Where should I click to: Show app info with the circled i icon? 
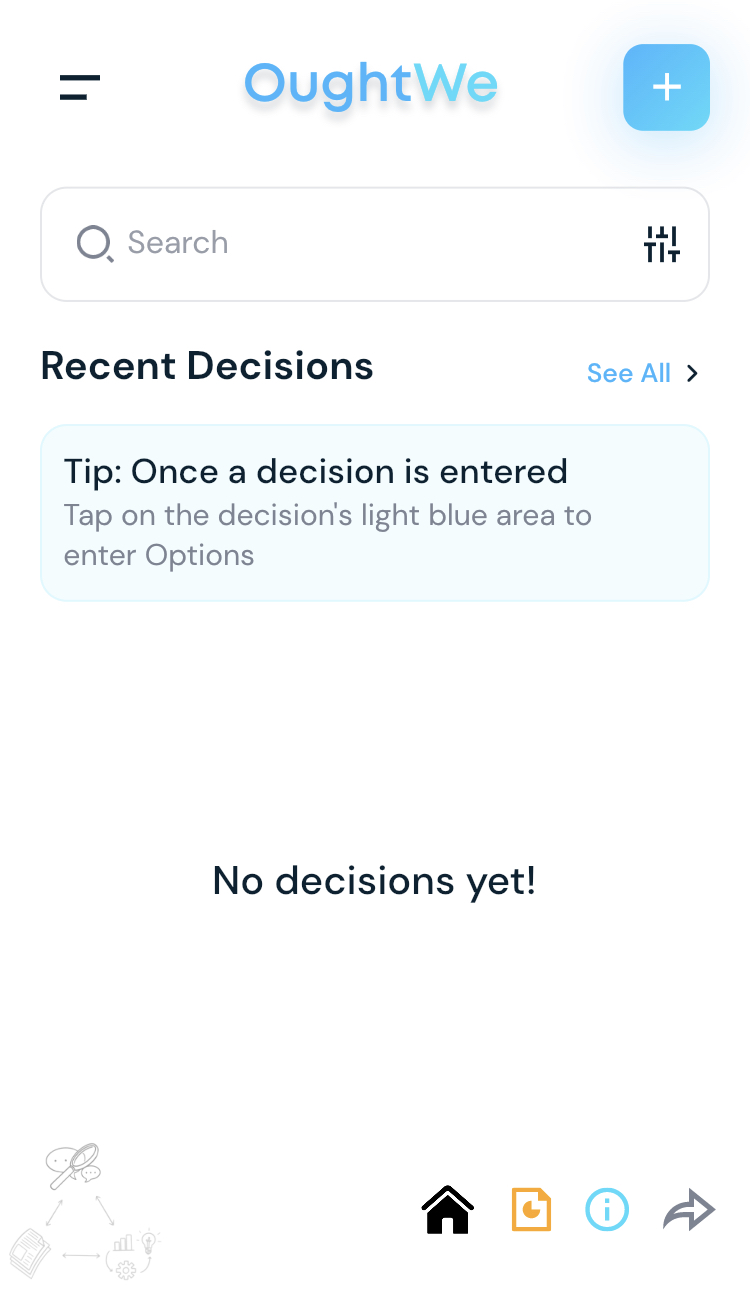607,1210
